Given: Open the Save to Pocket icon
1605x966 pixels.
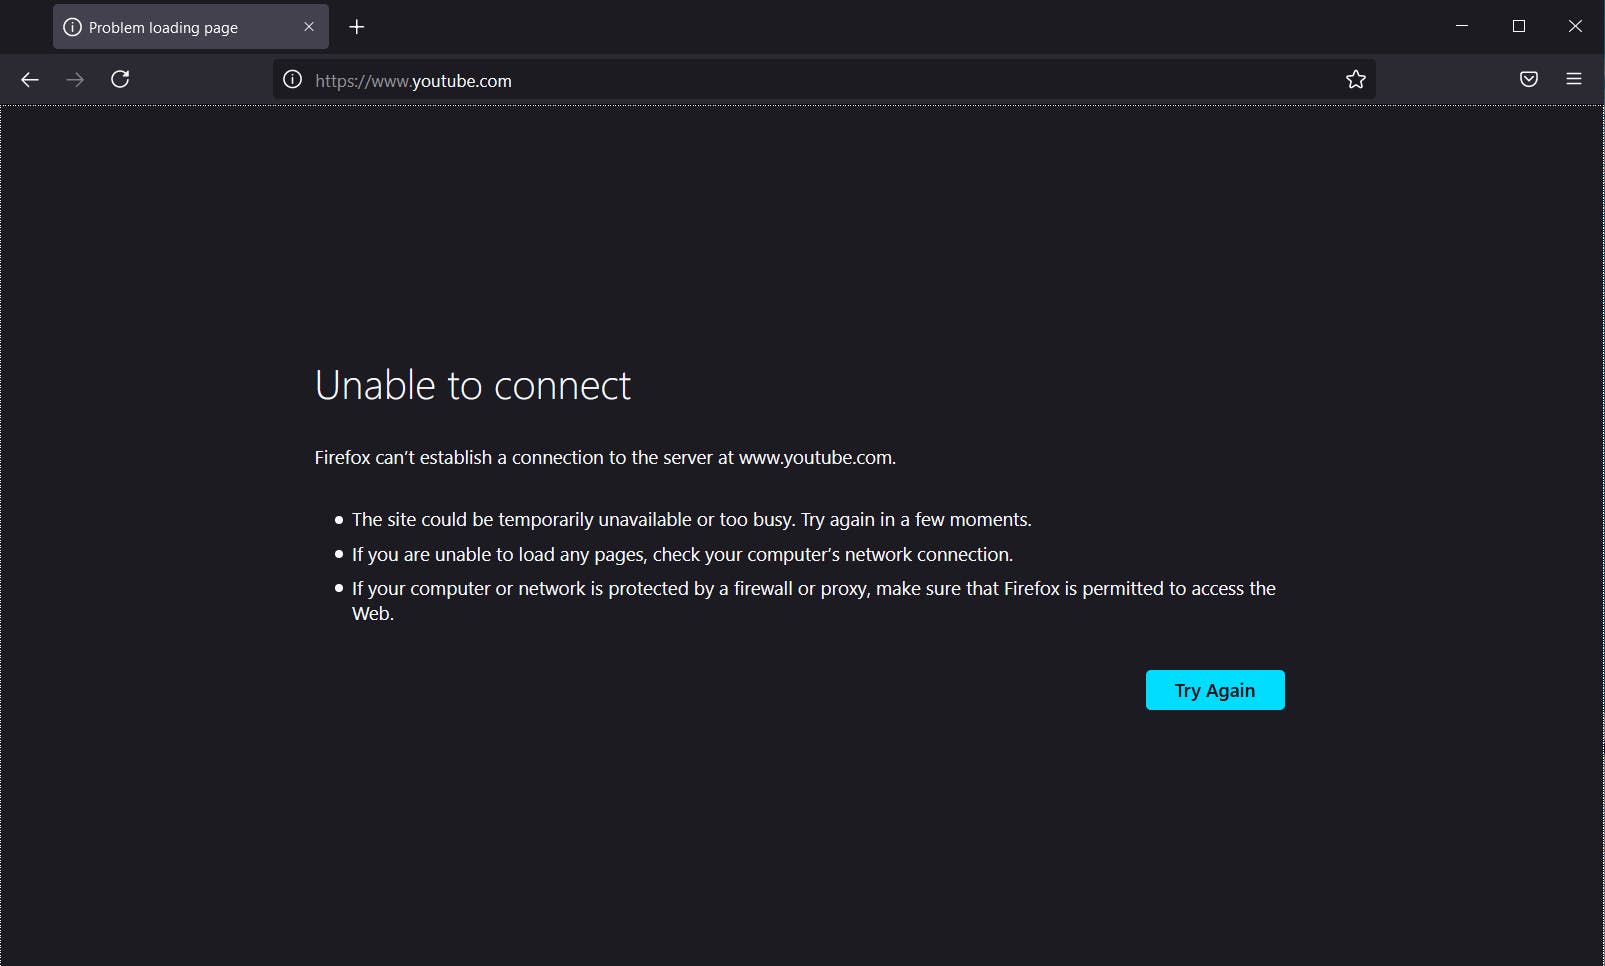Looking at the screenshot, I should pyautogui.click(x=1529, y=80).
